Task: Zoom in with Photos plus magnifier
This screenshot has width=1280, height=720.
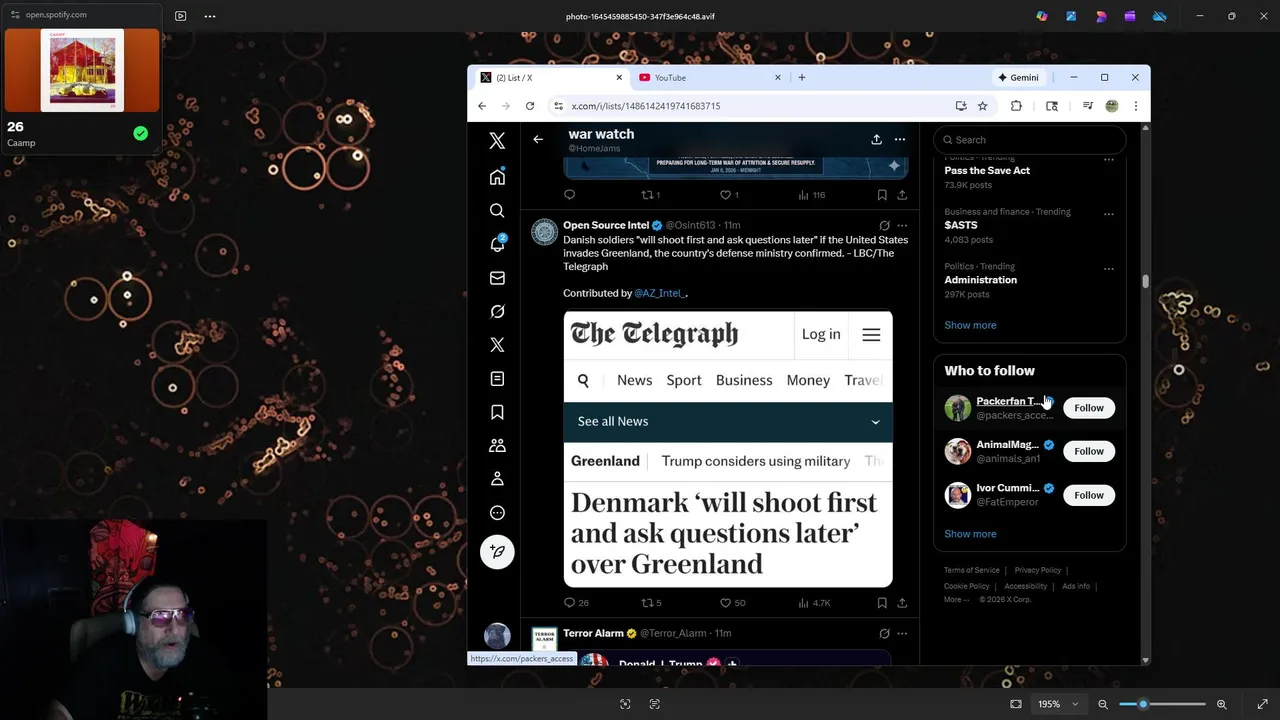Action: click(x=1221, y=704)
